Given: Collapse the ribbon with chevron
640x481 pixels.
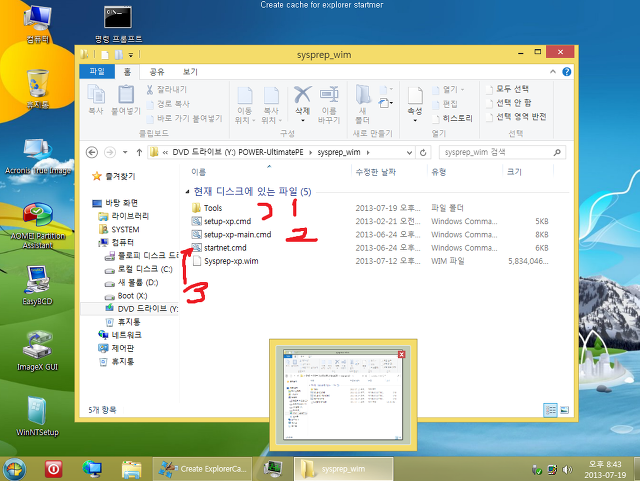Looking at the screenshot, I should (x=553, y=71).
